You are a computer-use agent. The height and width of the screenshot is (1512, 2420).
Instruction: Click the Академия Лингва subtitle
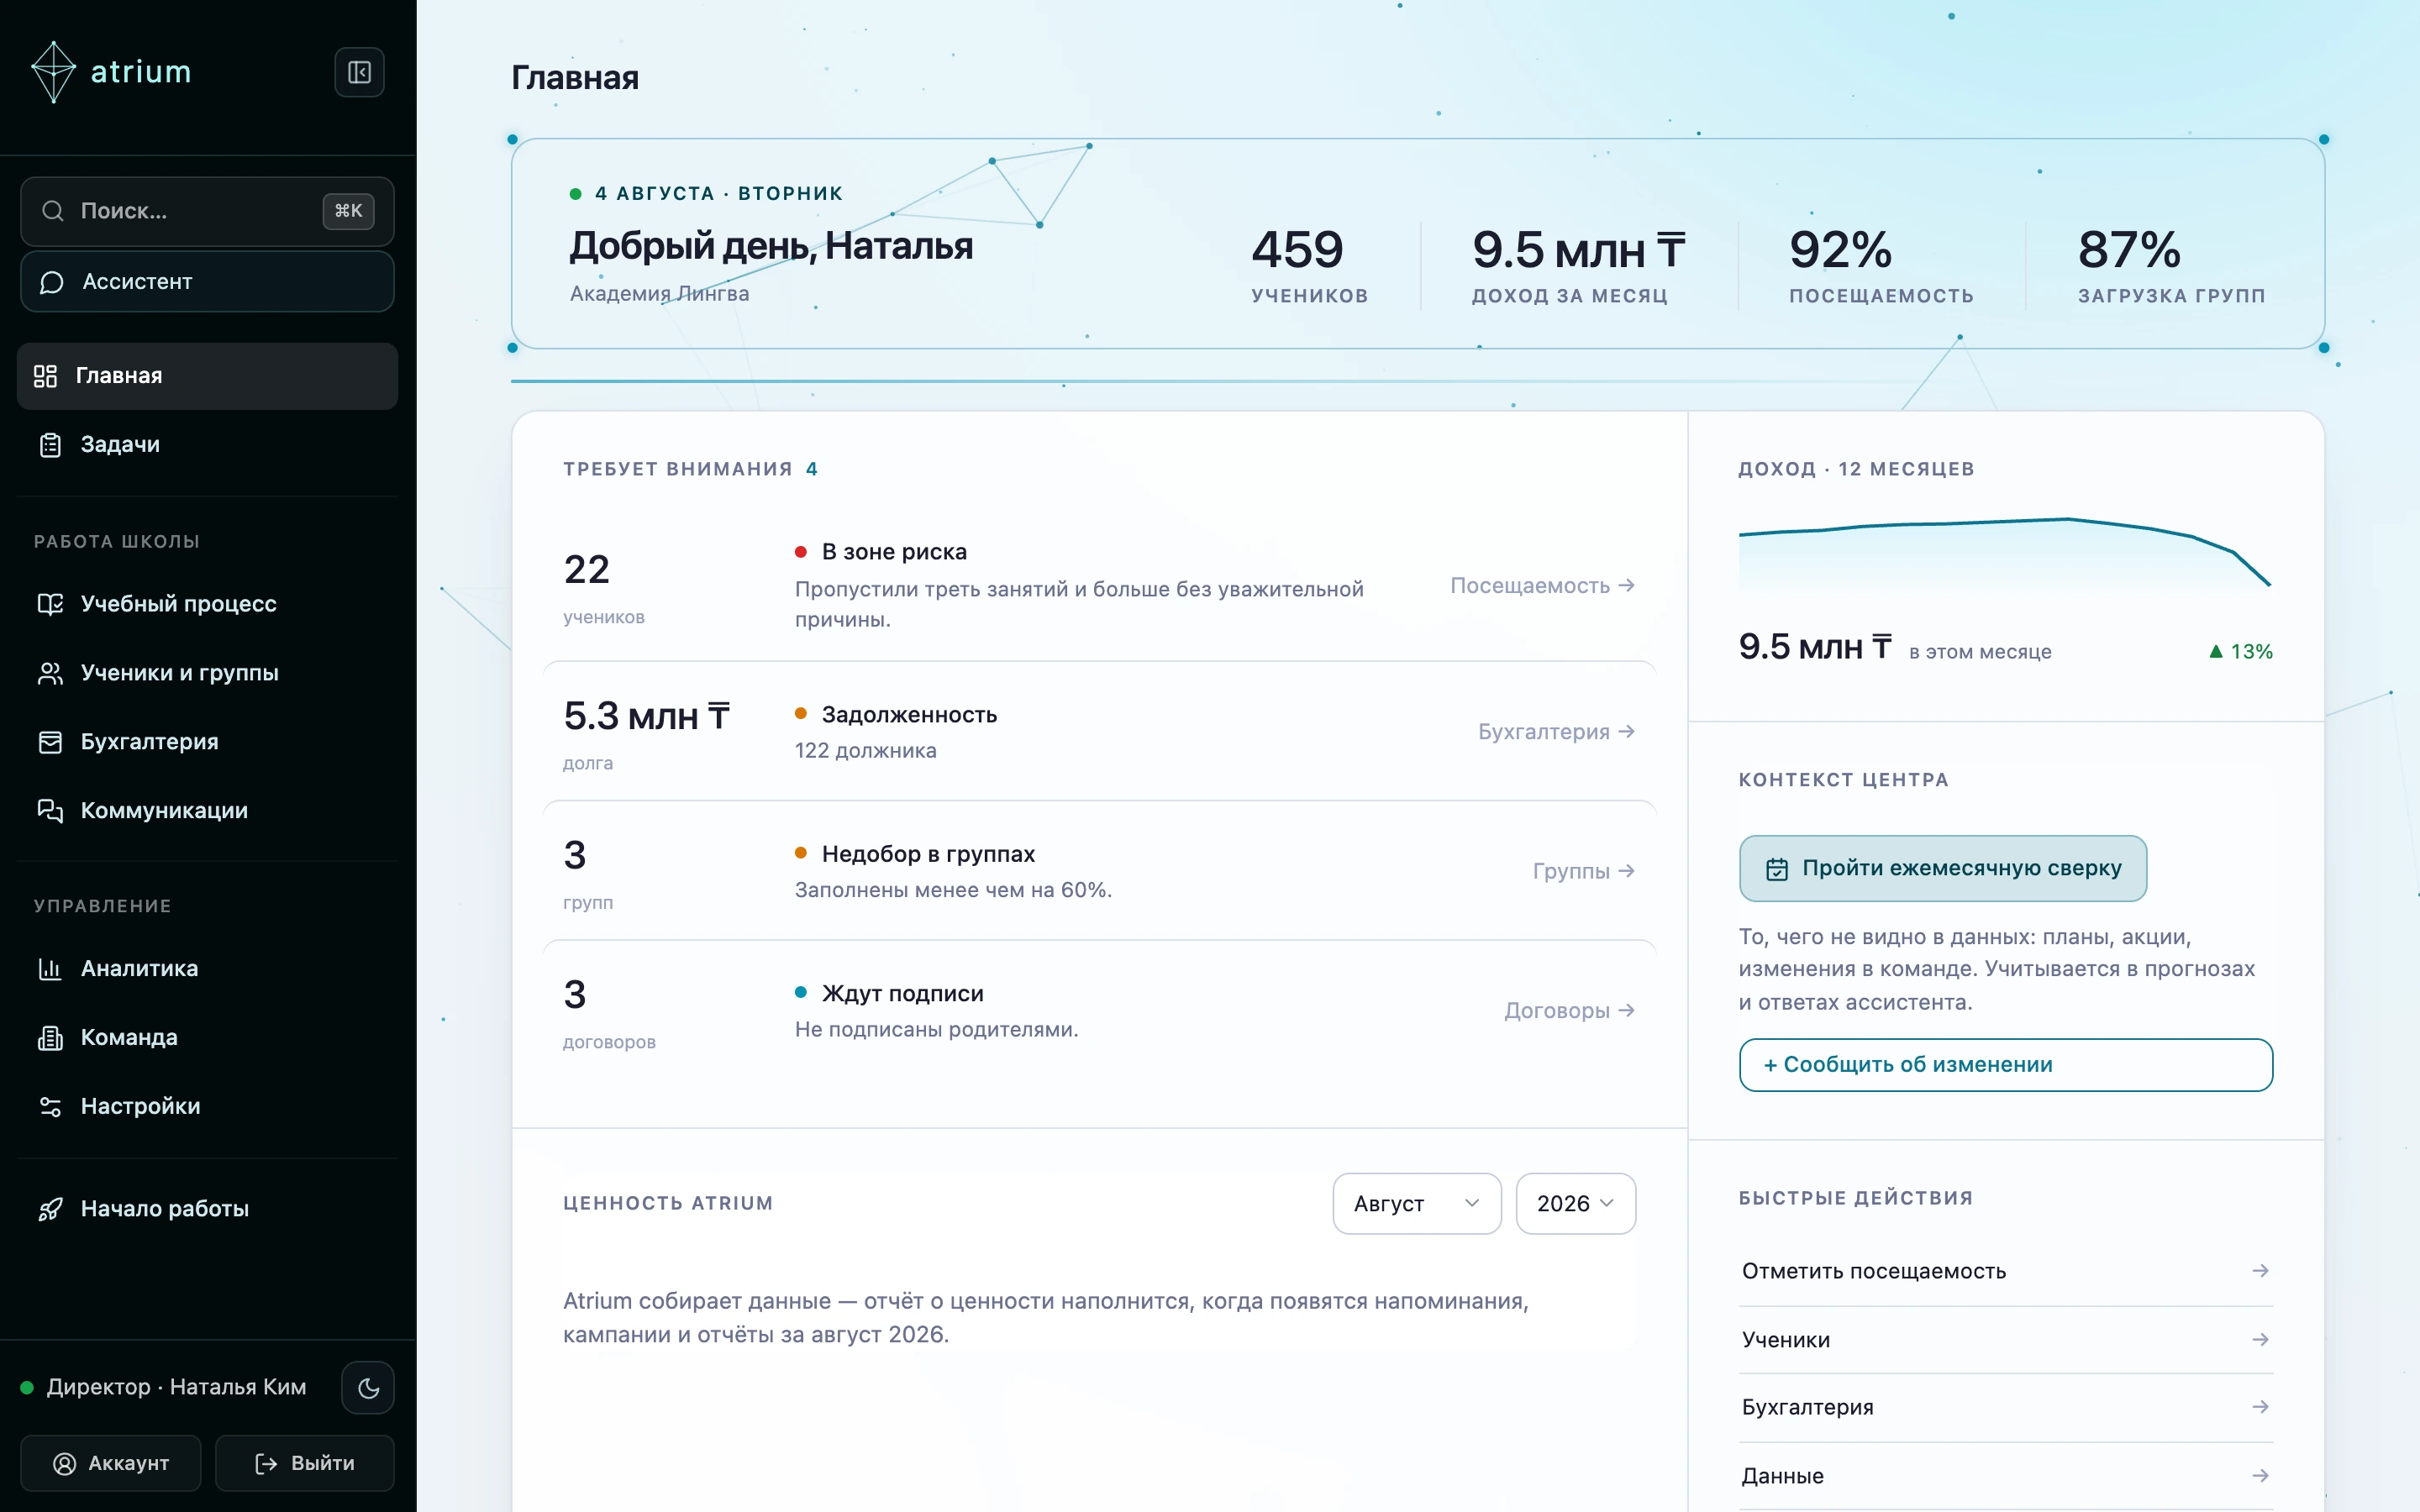(659, 294)
